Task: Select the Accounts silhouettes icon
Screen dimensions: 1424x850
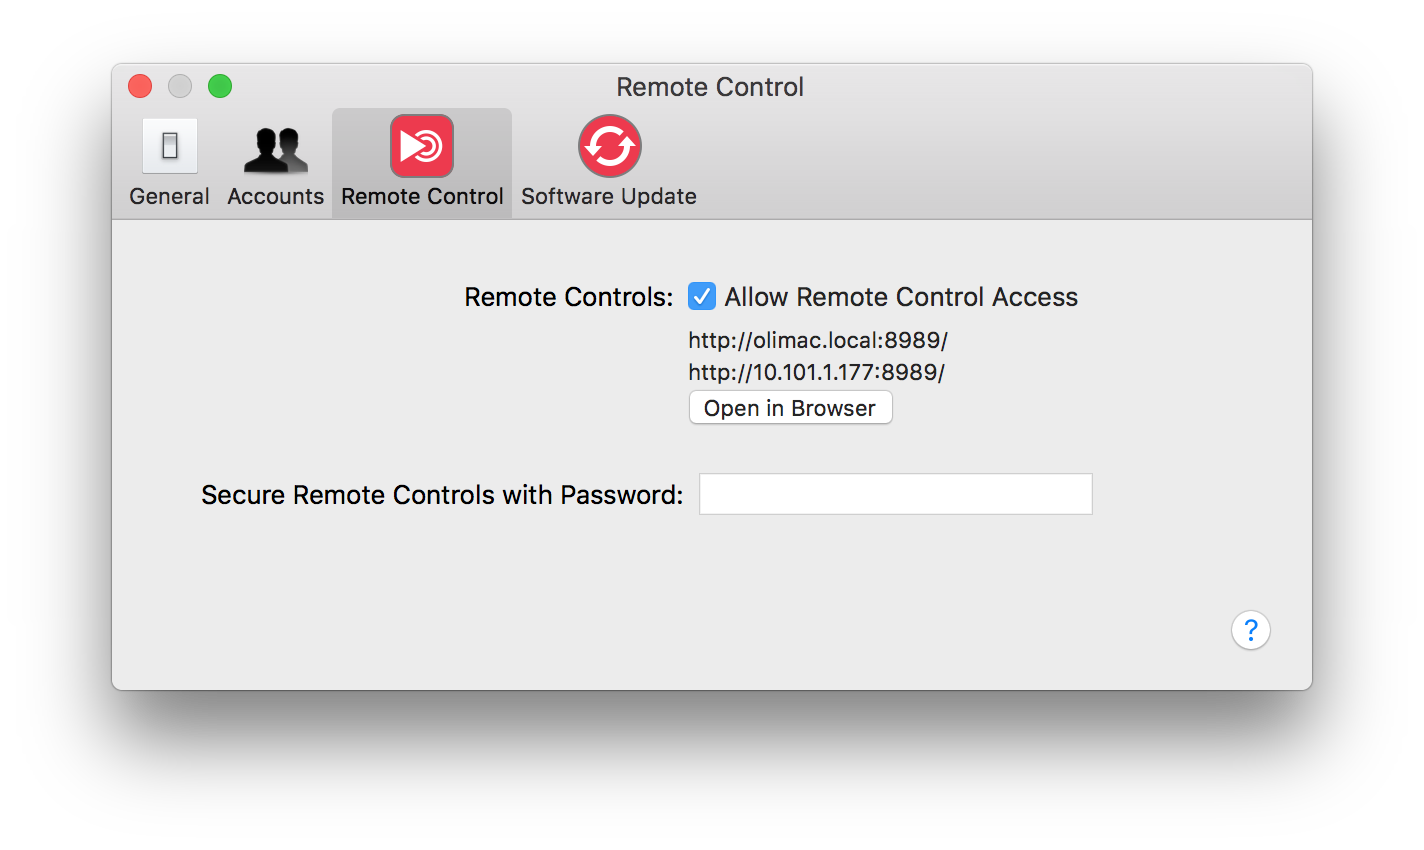Action: pyautogui.click(x=276, y=150)
